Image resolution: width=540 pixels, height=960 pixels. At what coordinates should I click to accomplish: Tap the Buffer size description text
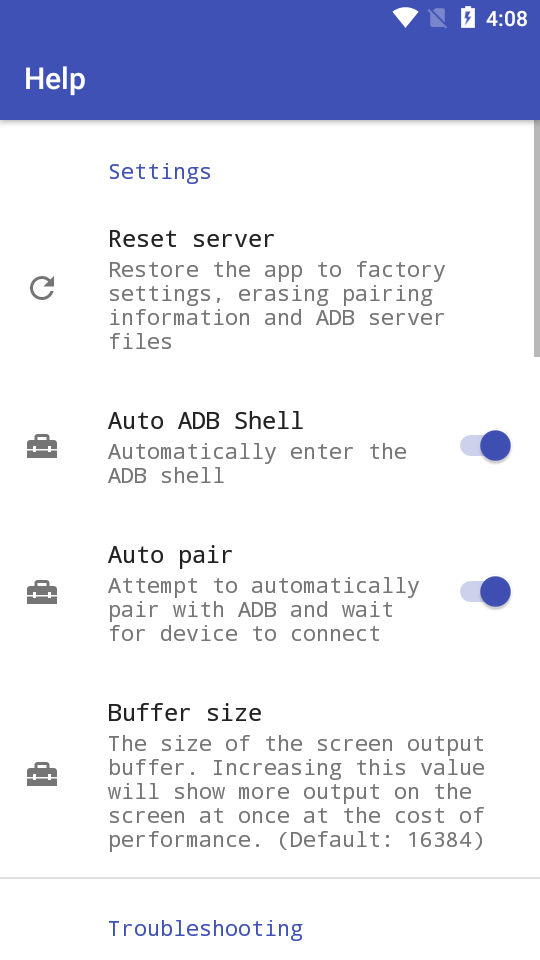(296, 792)
